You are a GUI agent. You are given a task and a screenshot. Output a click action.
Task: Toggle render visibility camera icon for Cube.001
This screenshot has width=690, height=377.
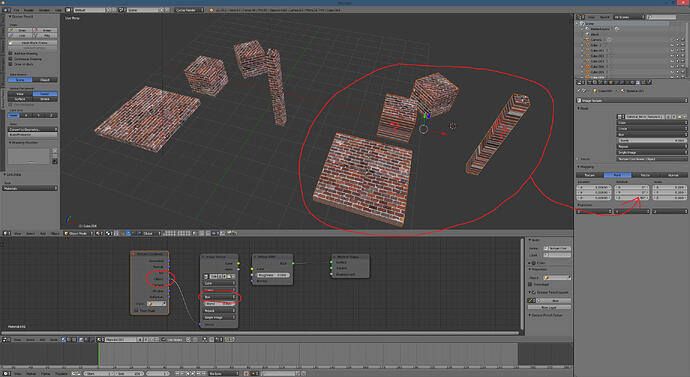tap(683, 51)
